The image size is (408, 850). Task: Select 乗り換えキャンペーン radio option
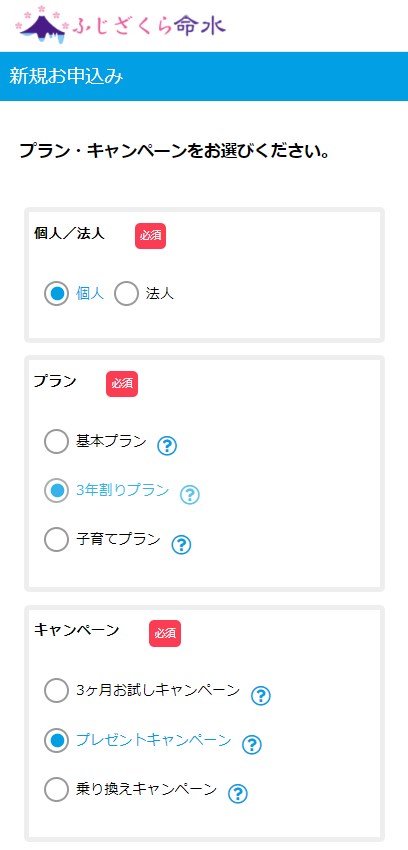(56, 789)
